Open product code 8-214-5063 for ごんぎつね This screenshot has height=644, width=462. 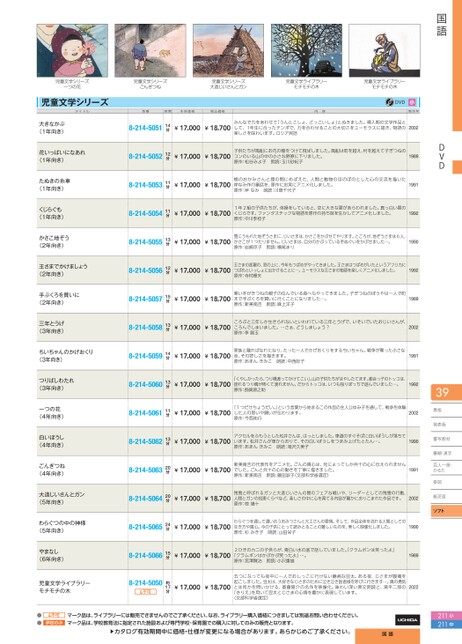coord(145,470)
